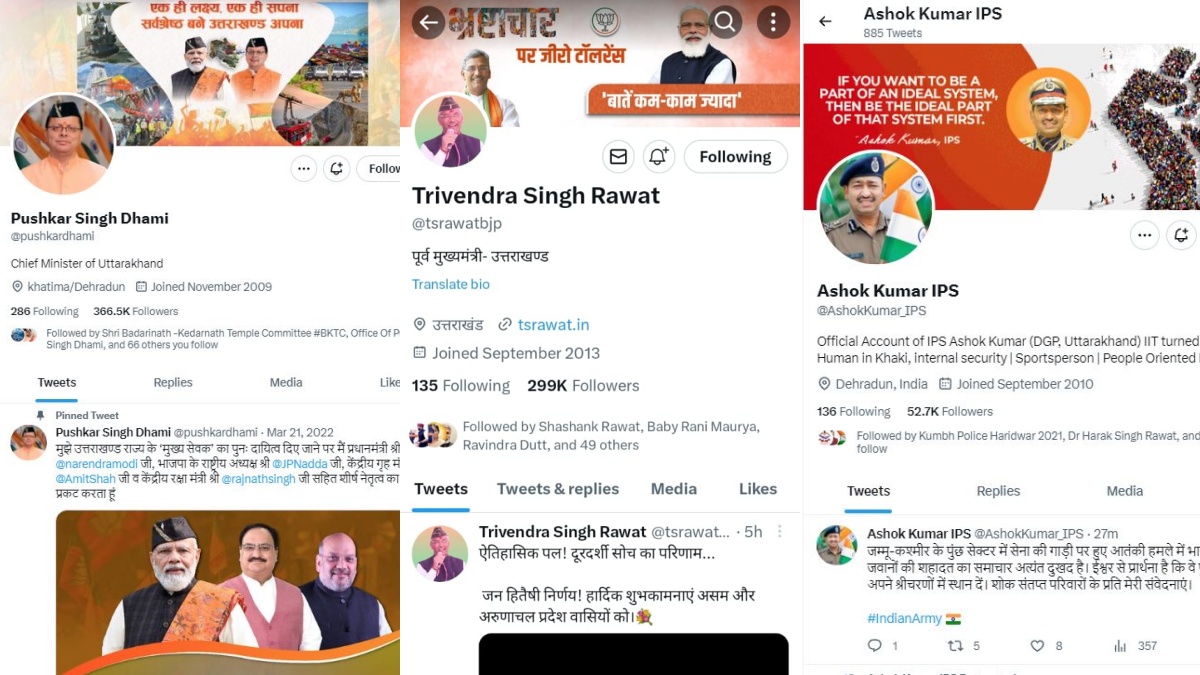Go back using arrow beside Ashok Kumar IPS
Image resolution: width=1200 pixels, height=675 pixels.
click(825, 21)
